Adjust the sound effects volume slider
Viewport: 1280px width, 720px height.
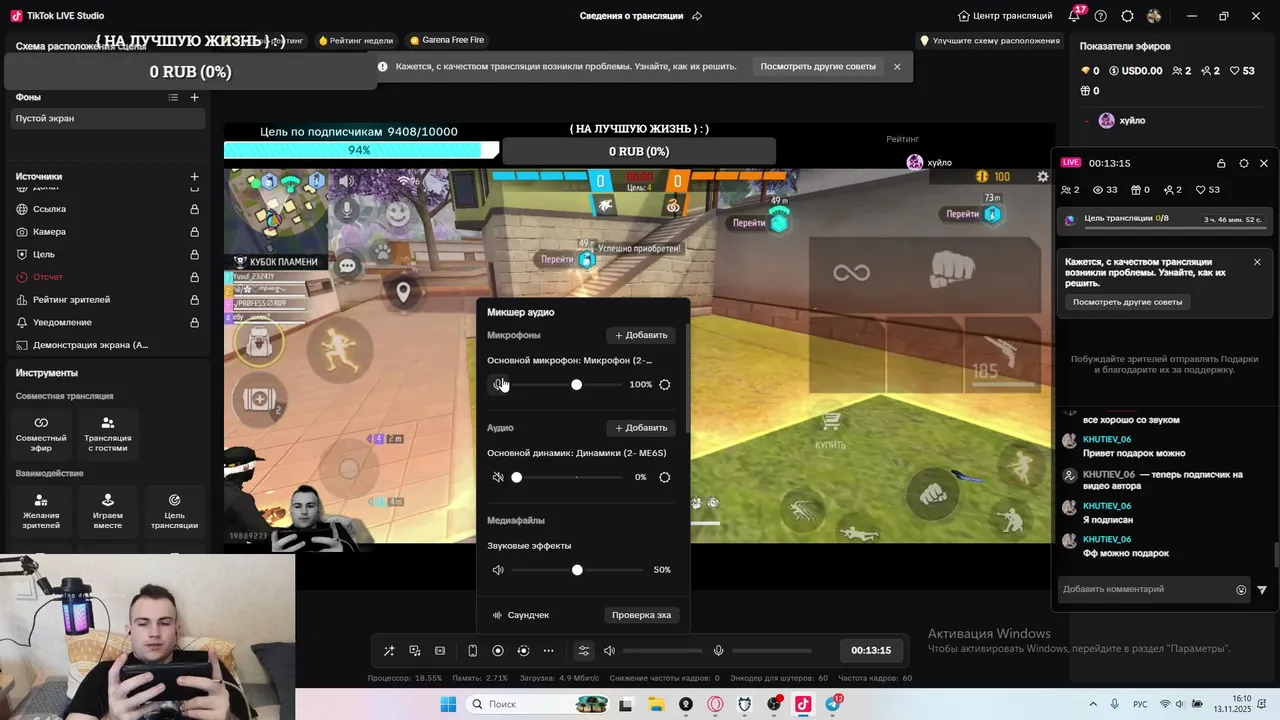(x=577, y=570)
